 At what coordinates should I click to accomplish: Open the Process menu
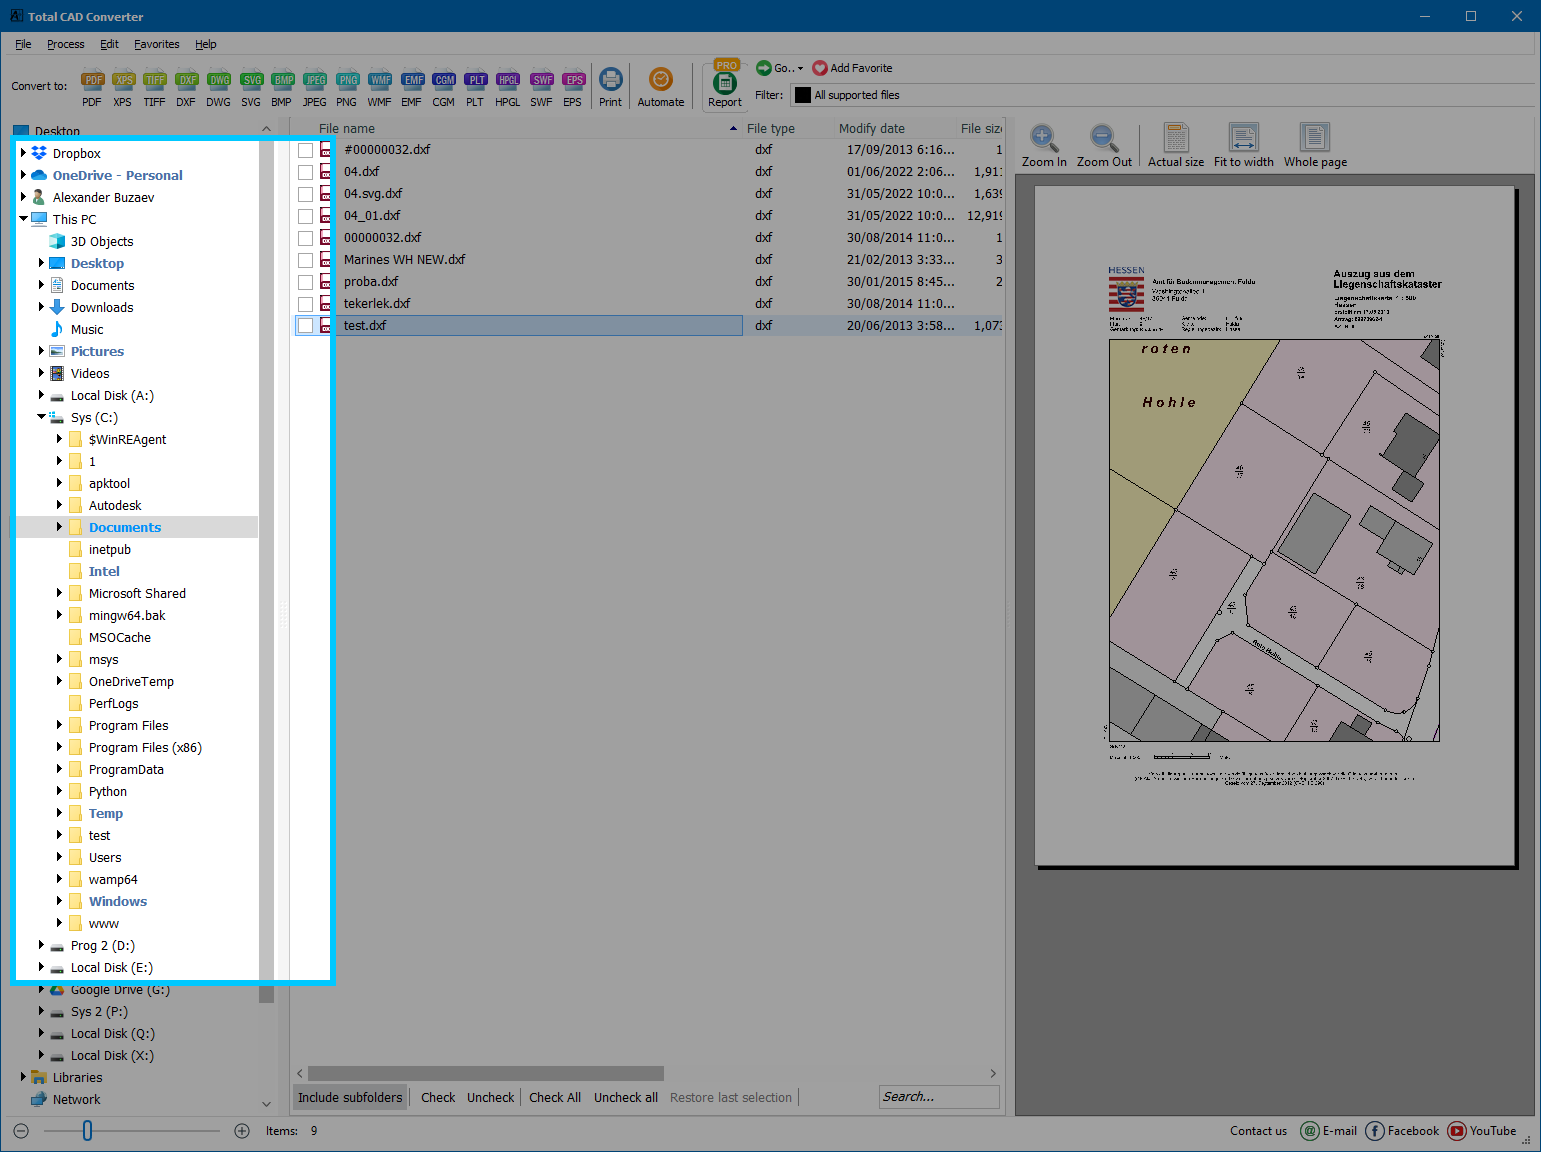point(65,44)
